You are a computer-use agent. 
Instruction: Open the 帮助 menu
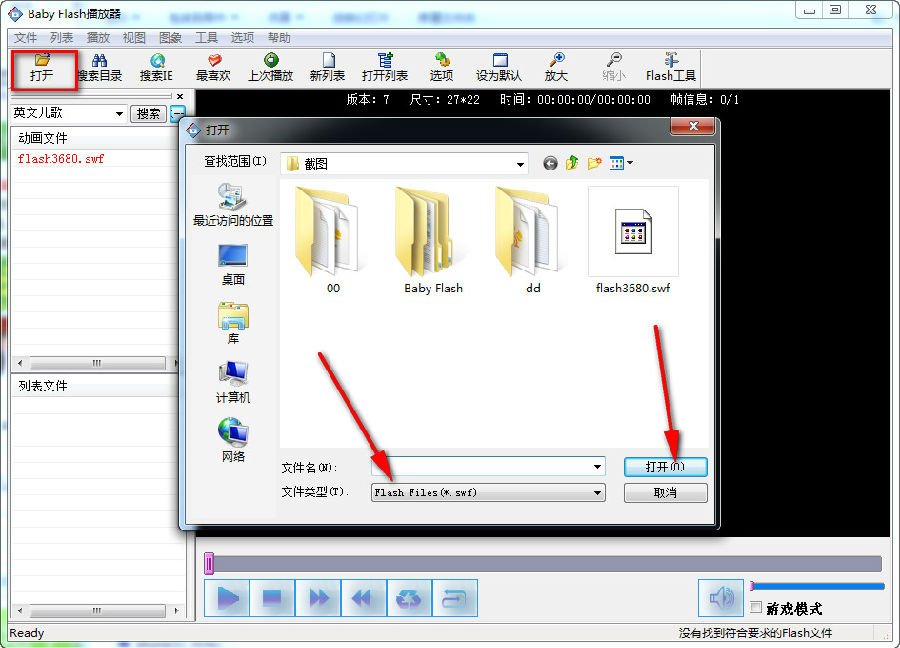pyautogui.click(x=280, y=38)
